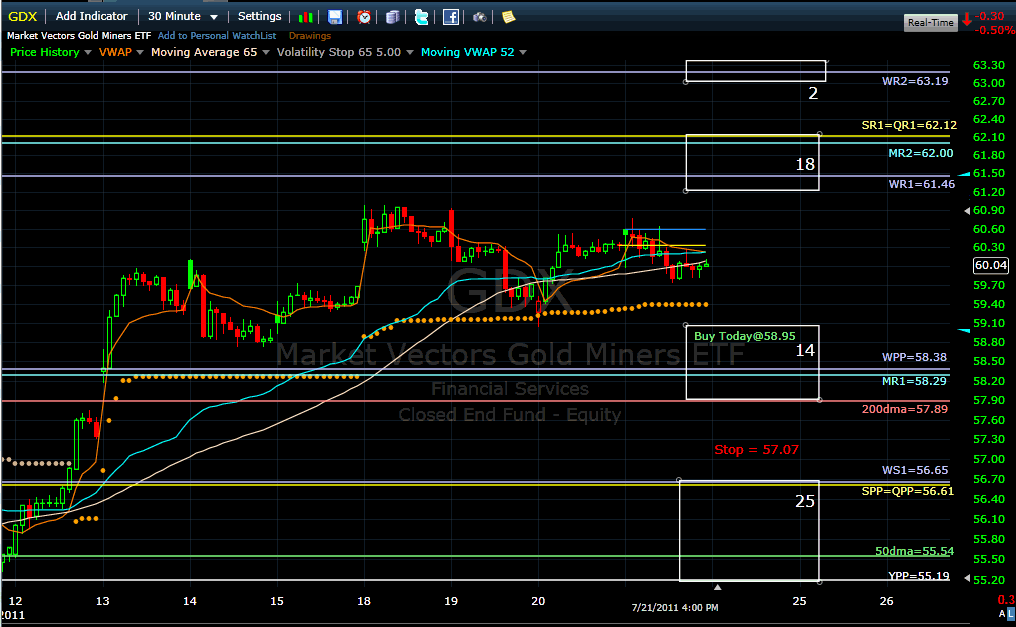This screenshot has width=1016, height=627.
Task: Click the red down-arrow price change indicator
Action: 967,19
